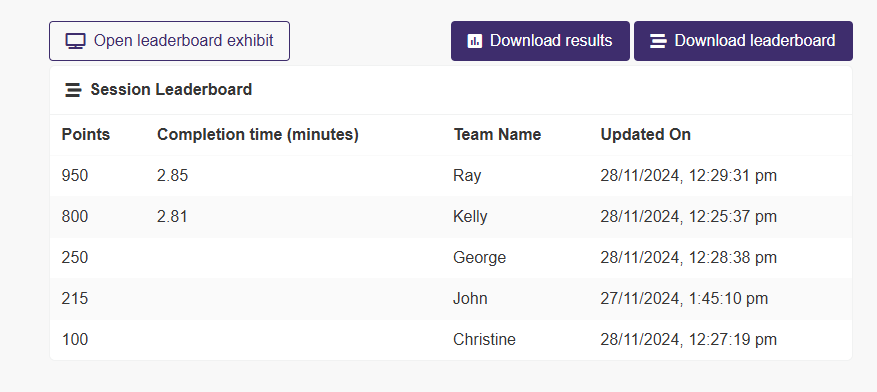This screenshot has width=877, height=392.
Task: Click the Updated On column header
Action: pyautogui.click(x=645, y=135)
